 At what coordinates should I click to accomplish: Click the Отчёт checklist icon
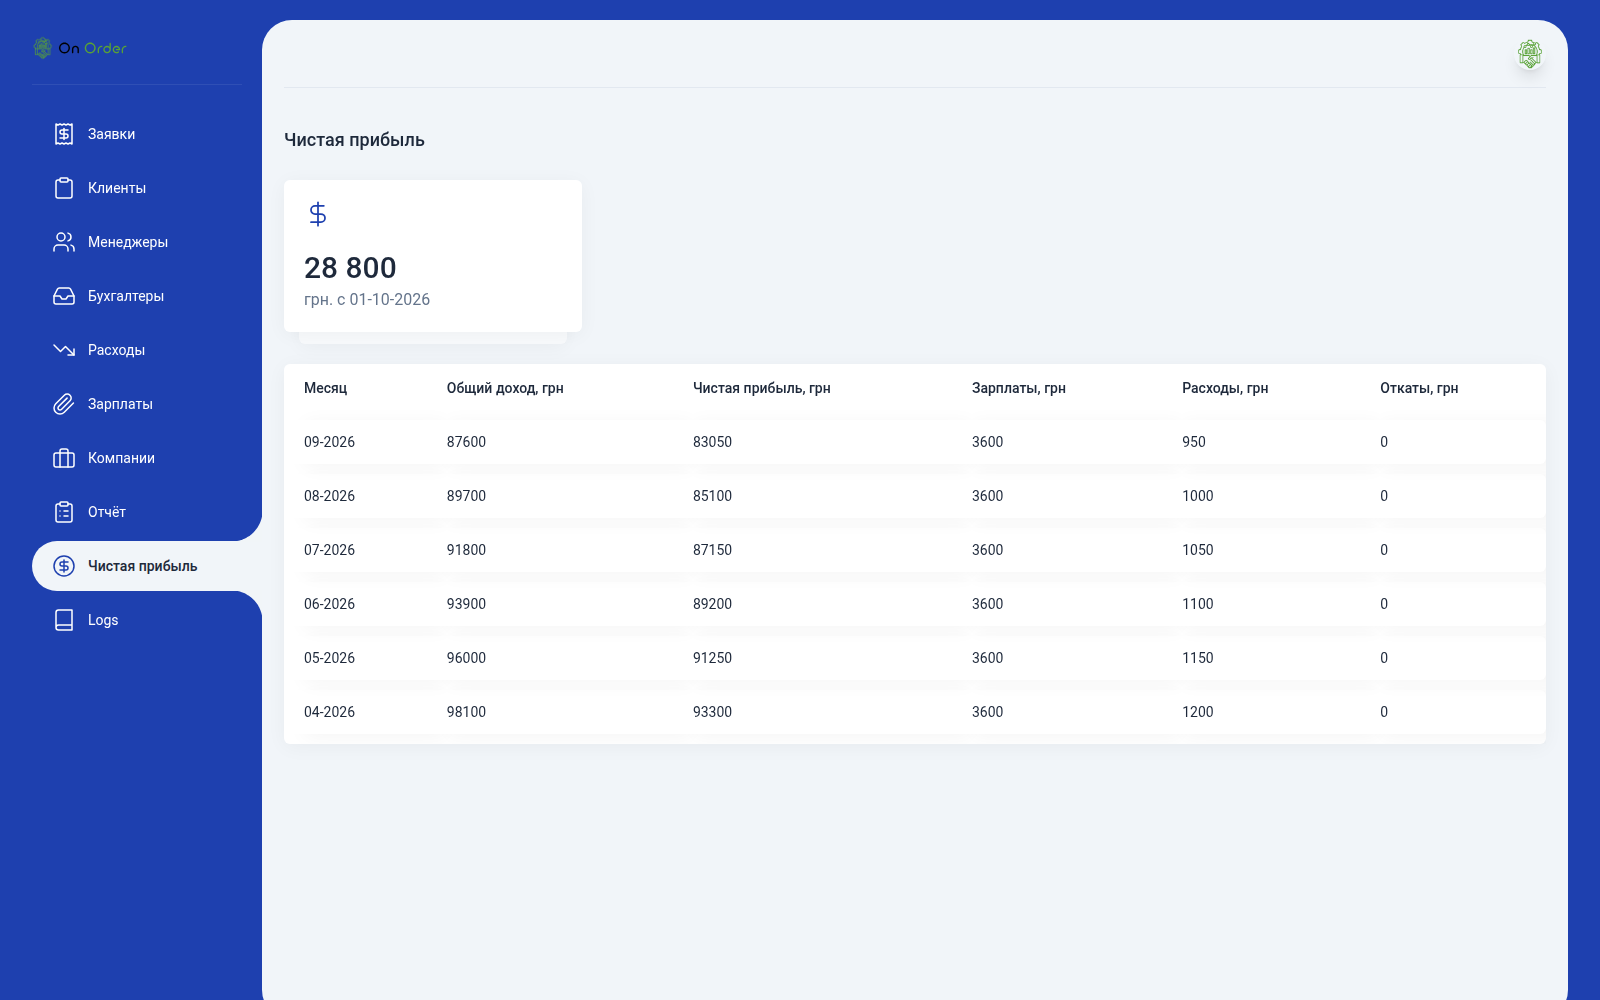tap(64, 512)
